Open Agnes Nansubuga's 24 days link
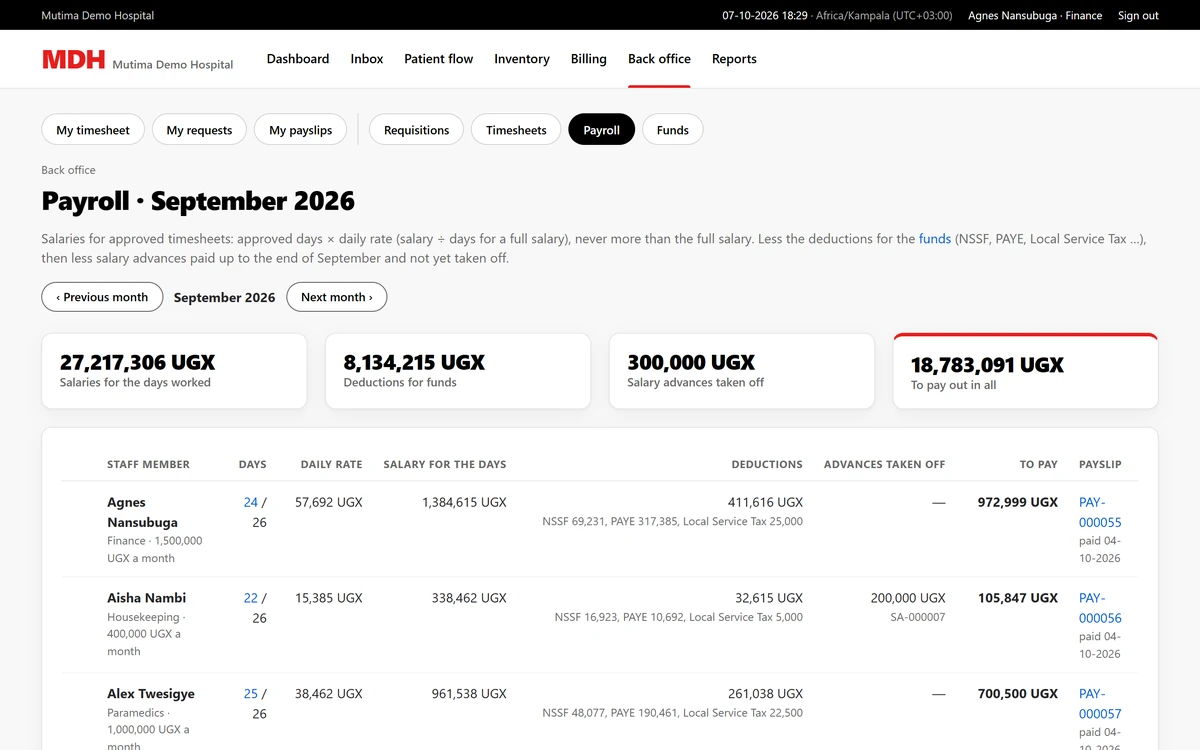1200x750 pixels. coord(251,502)
